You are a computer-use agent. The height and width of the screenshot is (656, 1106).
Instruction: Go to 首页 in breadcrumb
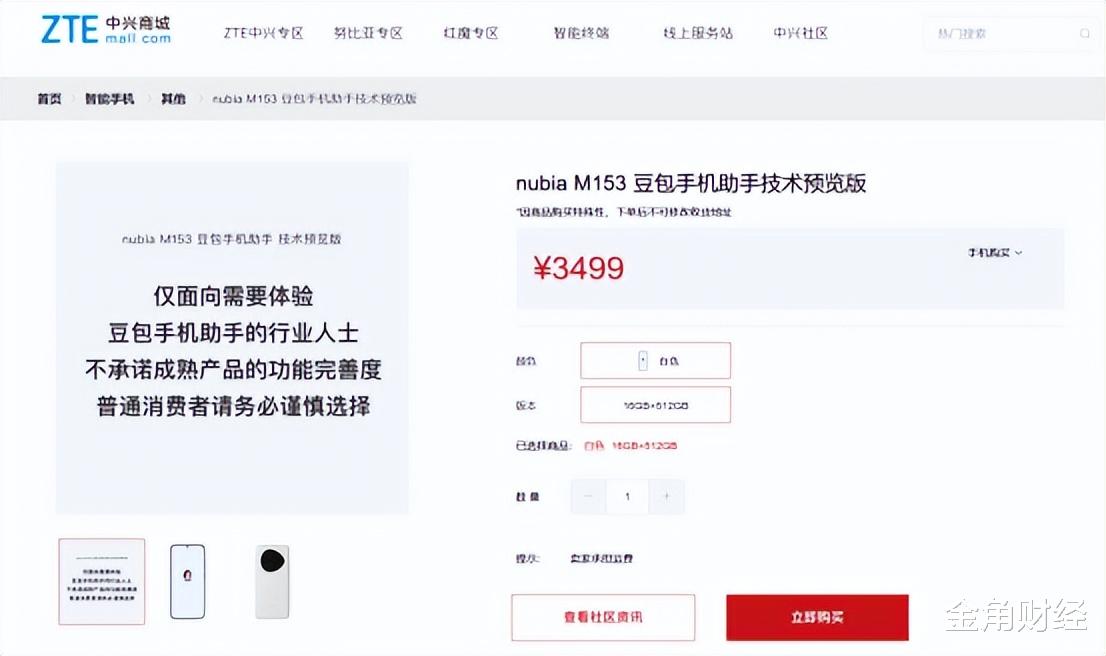[49, 99]
